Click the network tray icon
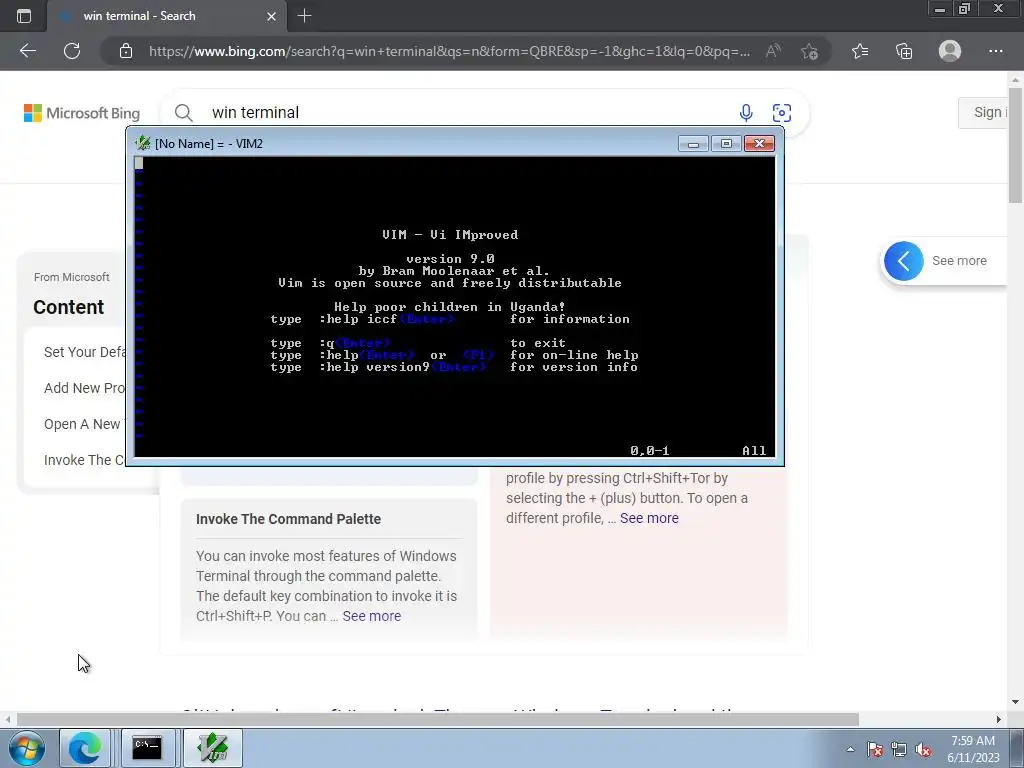Viewport: 1024px width, 768px height. [x=899, y=749]
